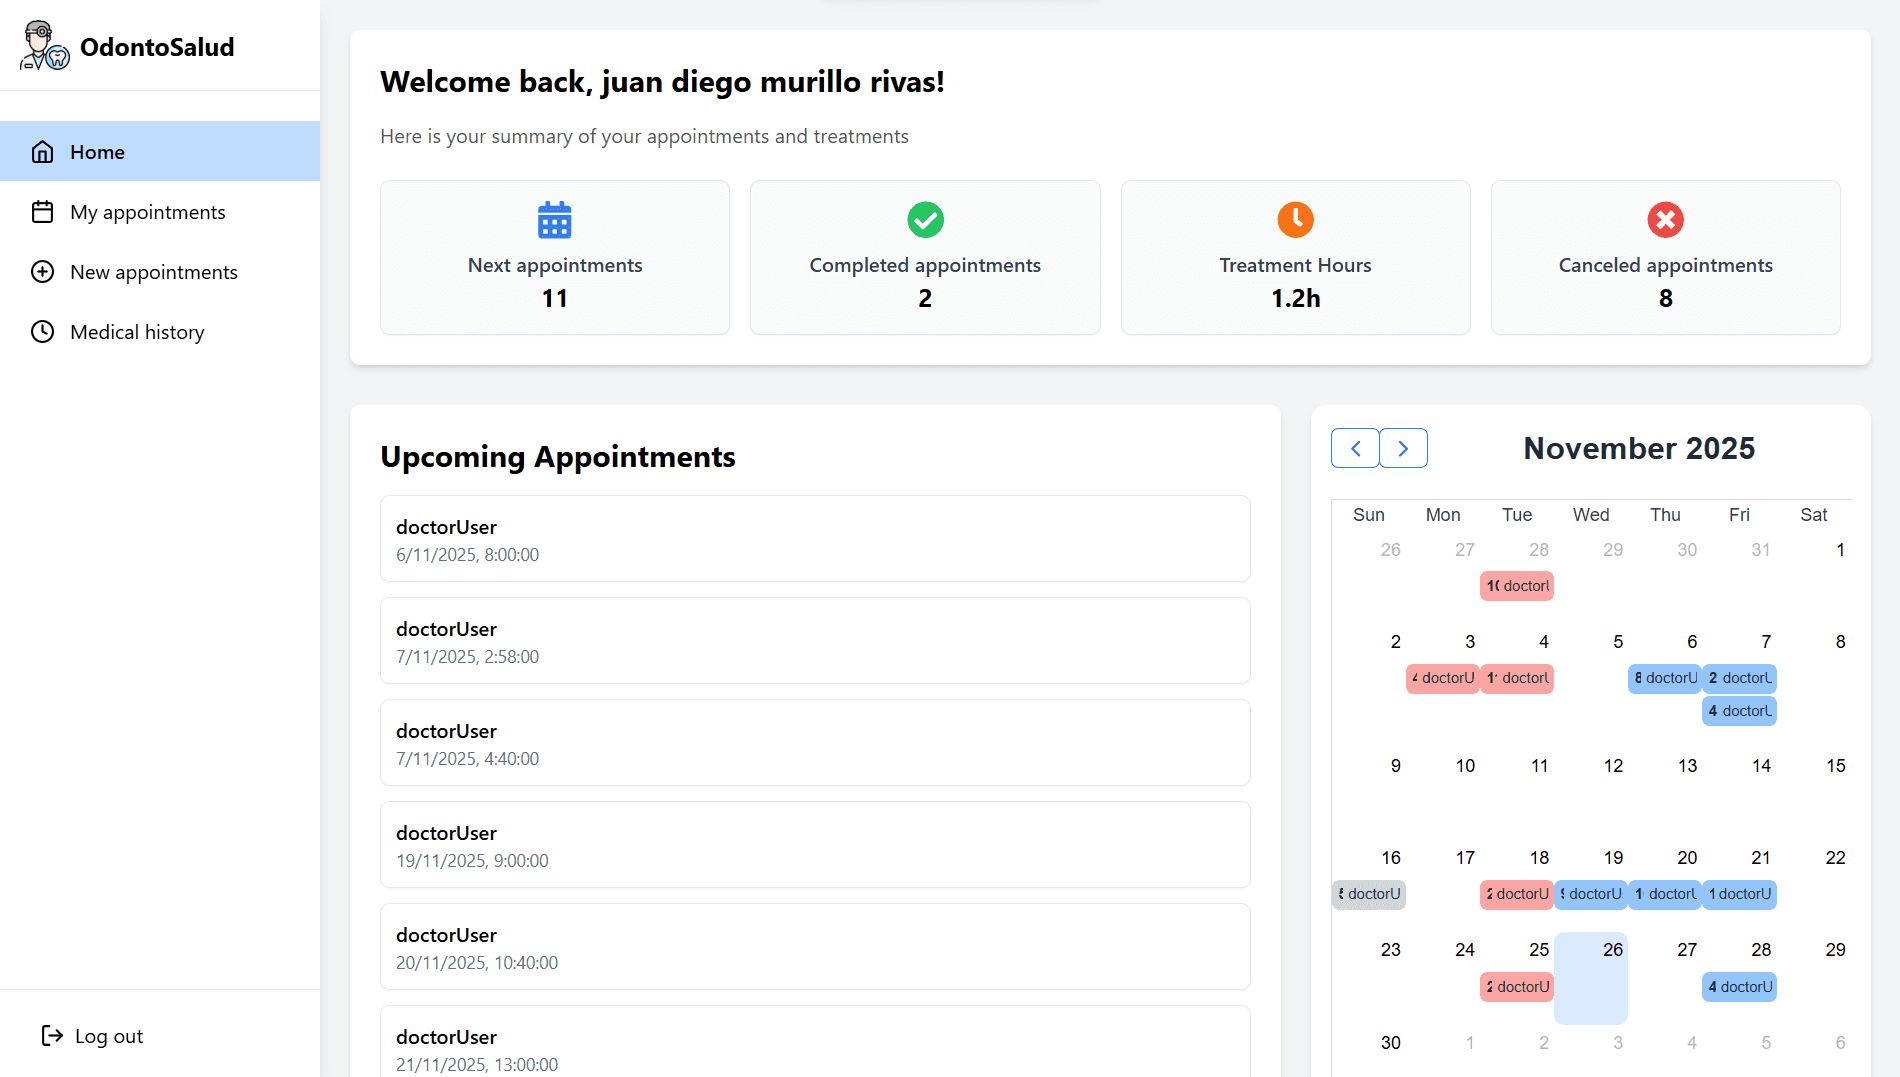Advance calendar to next month
1900x1077 pixels.
[x=1403, y=448]
